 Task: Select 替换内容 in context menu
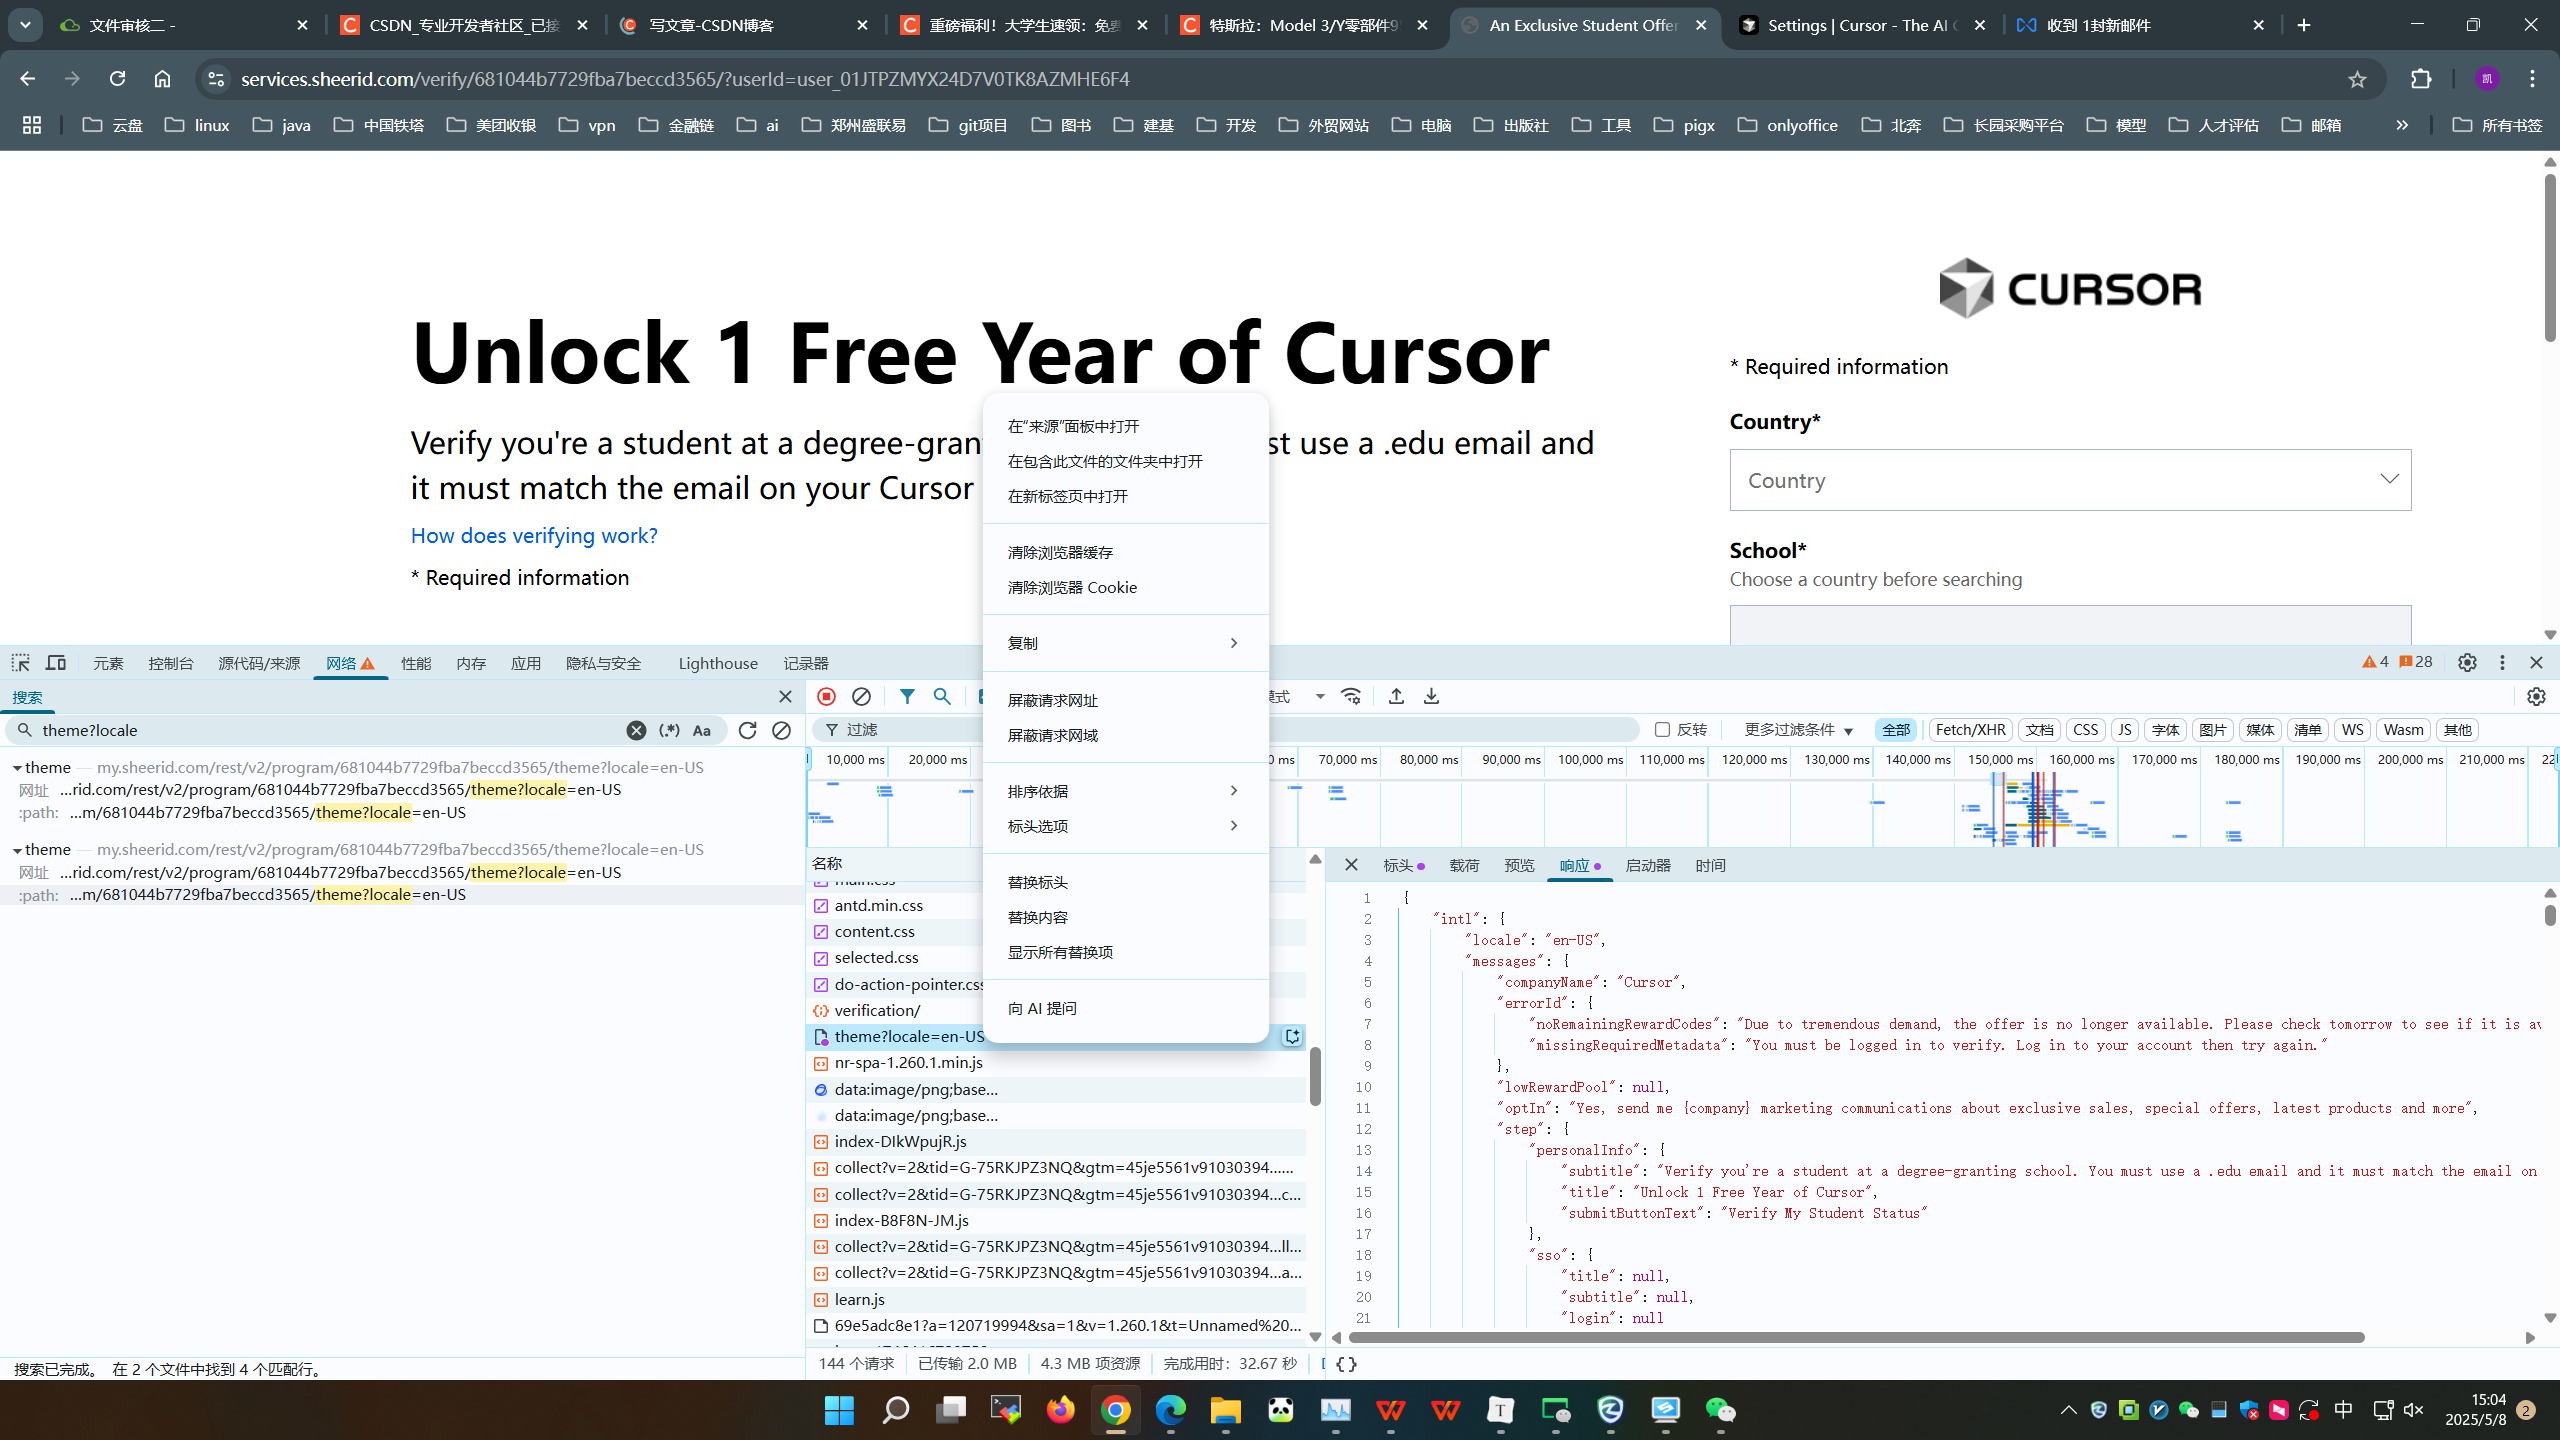tap(1038, 917)
